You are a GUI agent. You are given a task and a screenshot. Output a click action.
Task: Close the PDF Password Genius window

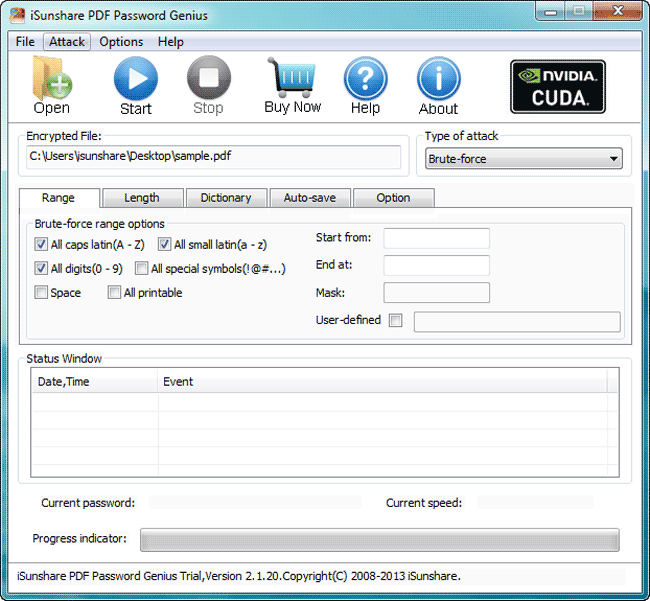618,11
